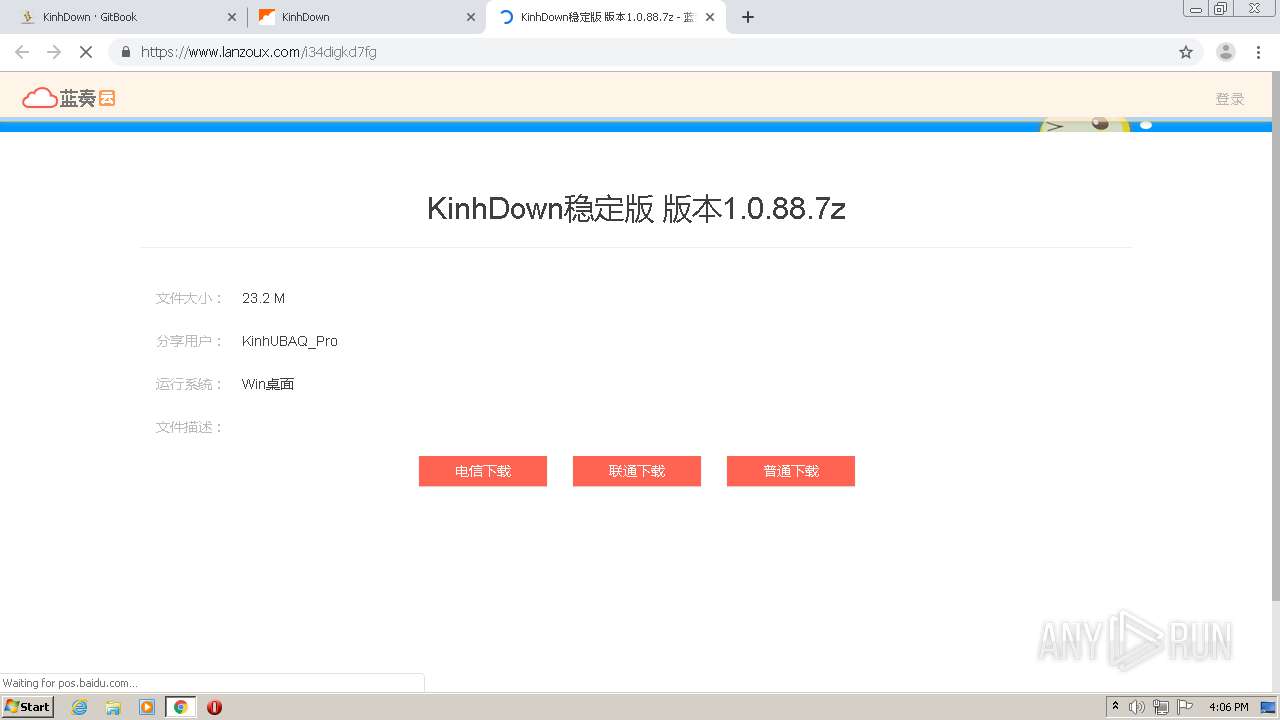Open the Chrome three-dot menu

point(1258,52)
